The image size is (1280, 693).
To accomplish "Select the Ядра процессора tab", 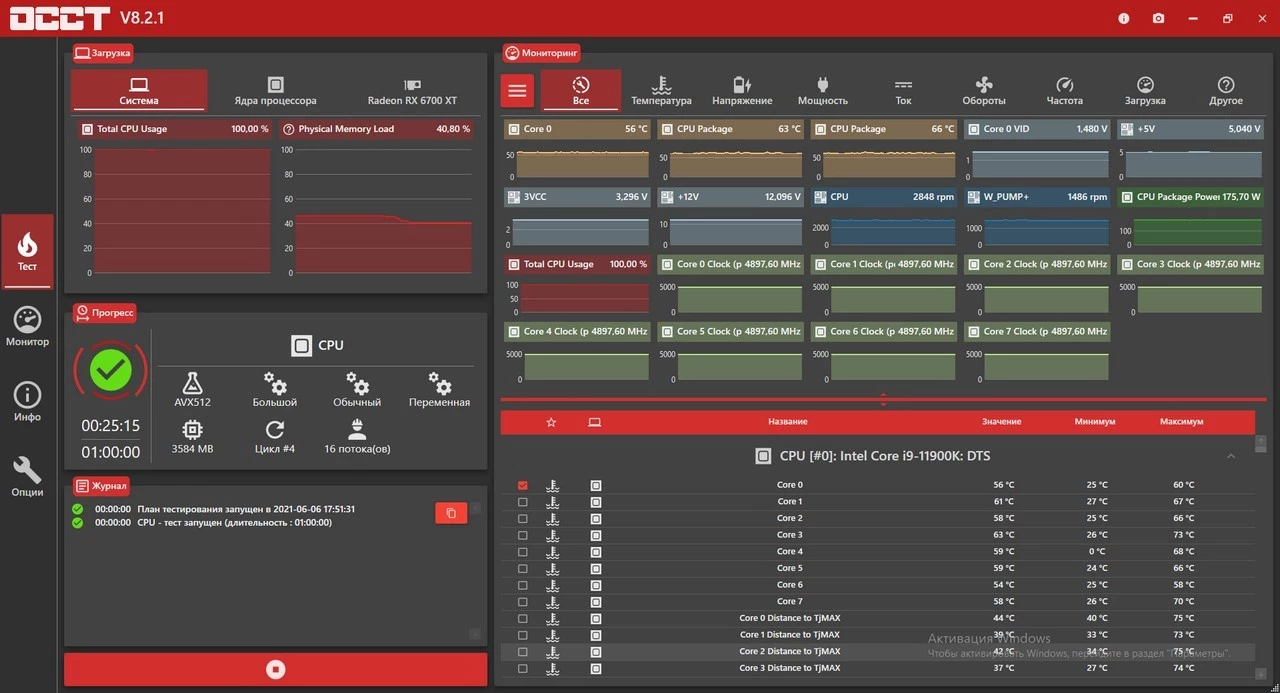I will tap(276, 90).
